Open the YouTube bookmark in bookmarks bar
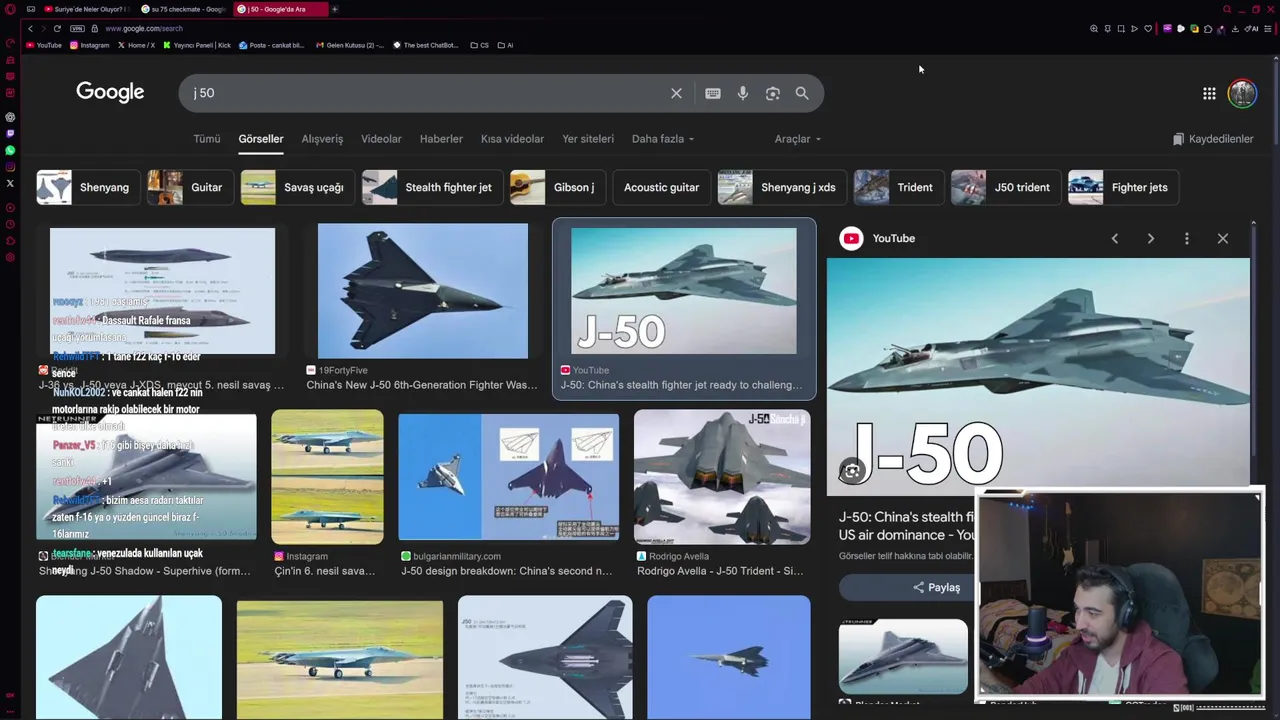This screenshot has height=720, width=1280. [x=43, y=45]
